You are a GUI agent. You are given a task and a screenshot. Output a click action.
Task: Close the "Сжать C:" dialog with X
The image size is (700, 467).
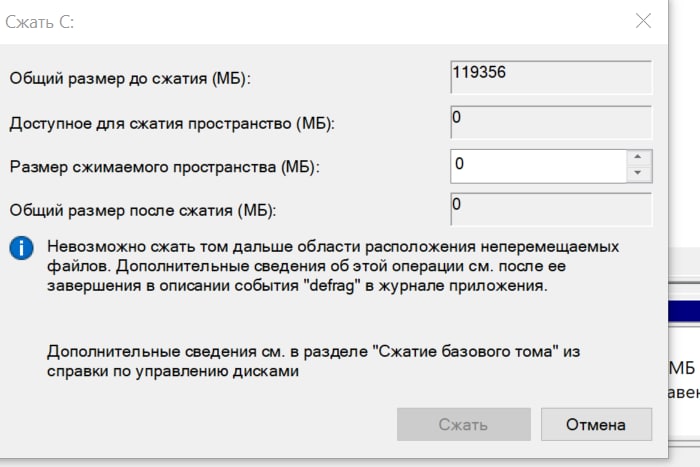pos(643,21)
